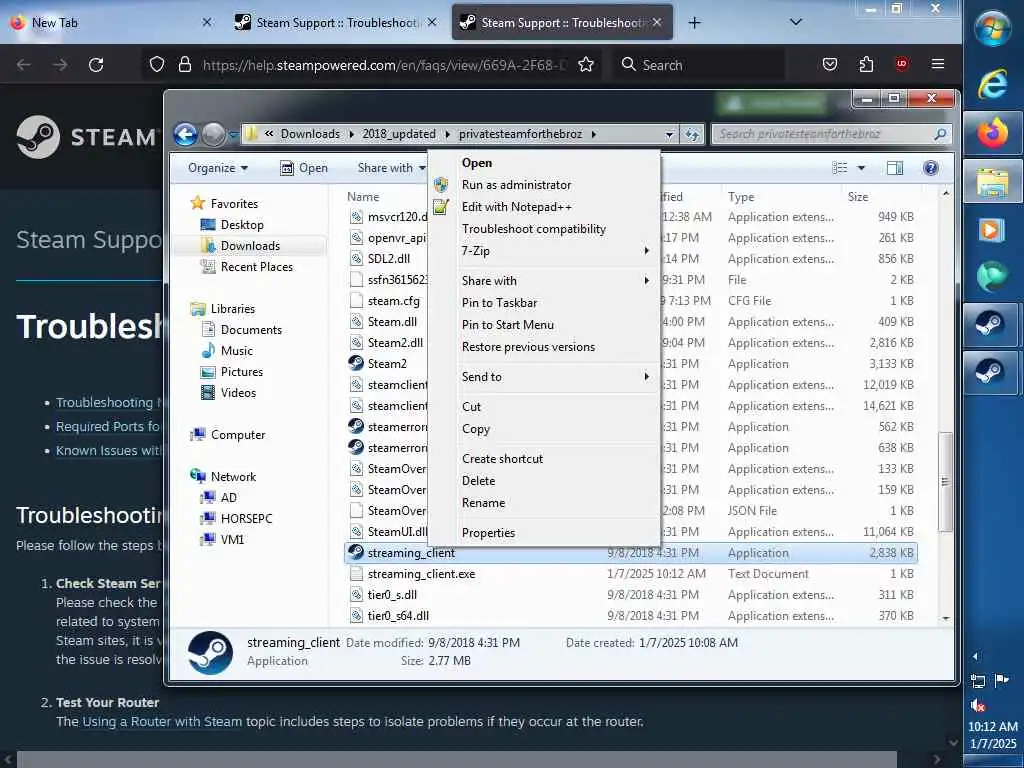Click Share with in Explorer toolbar
The image size is (1024, 768).
tap(391, 168)
